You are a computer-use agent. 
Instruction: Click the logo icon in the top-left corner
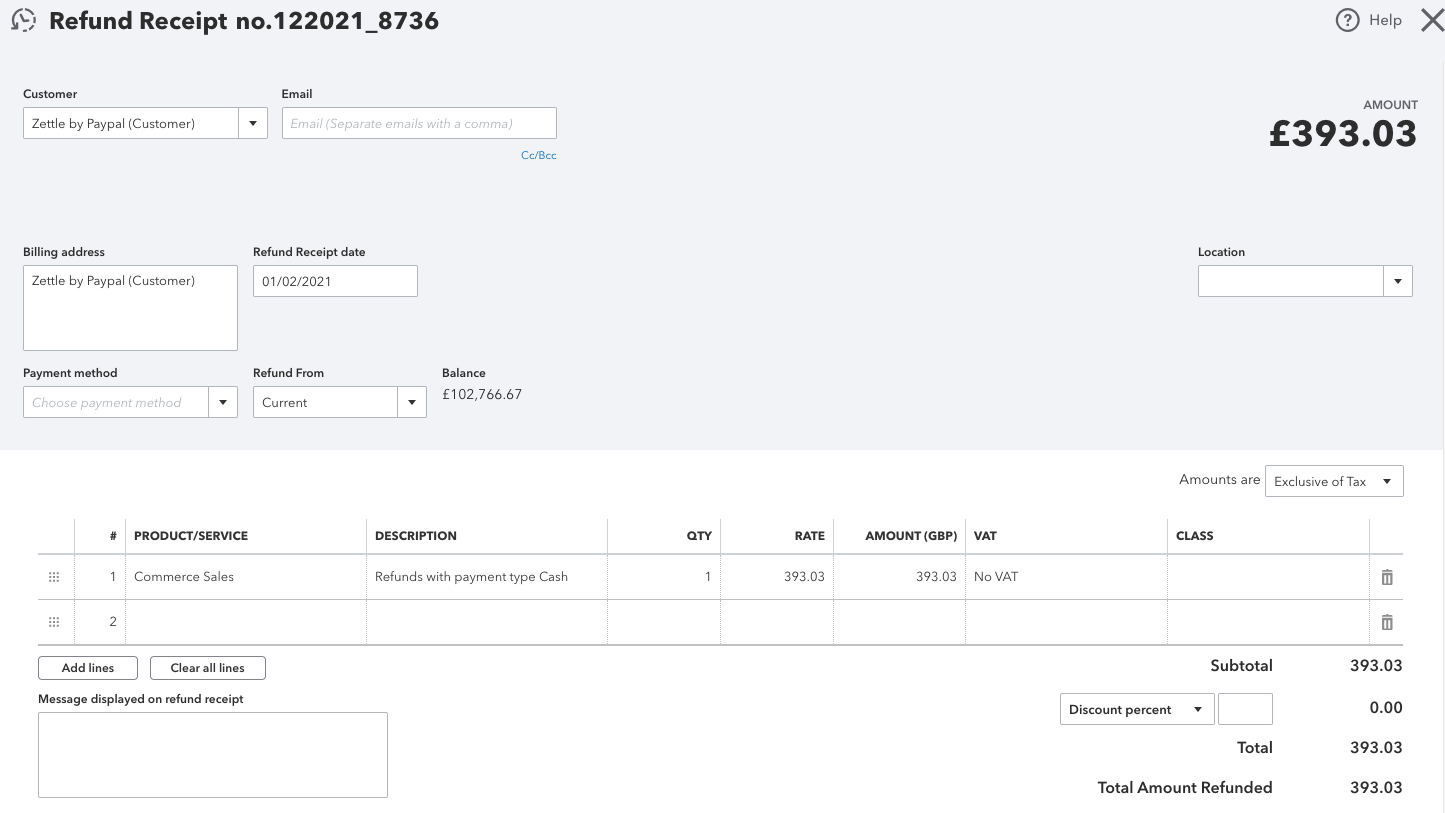(23, 19)
